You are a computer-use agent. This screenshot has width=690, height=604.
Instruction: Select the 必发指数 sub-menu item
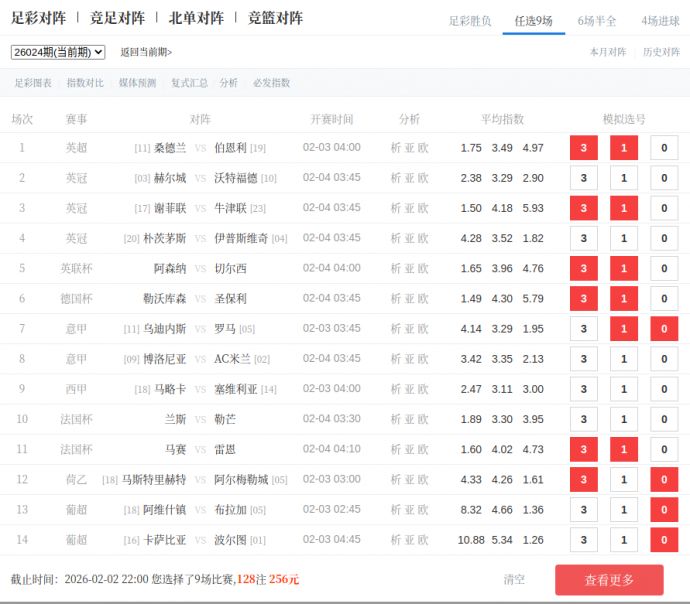pos(271,83)
